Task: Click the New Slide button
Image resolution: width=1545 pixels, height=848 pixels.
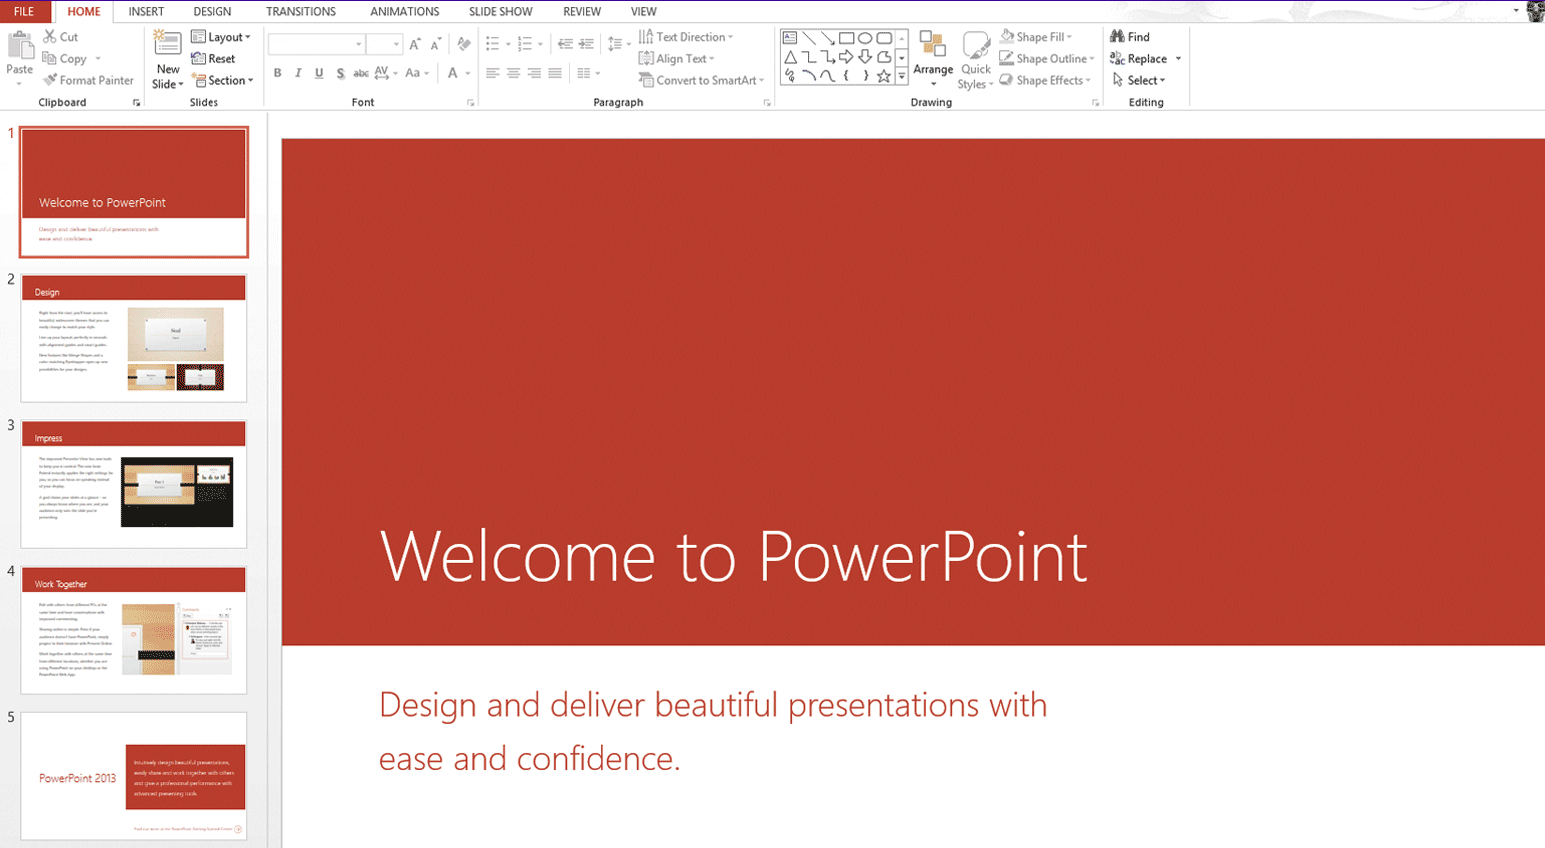Action: (x=167, y=60)
